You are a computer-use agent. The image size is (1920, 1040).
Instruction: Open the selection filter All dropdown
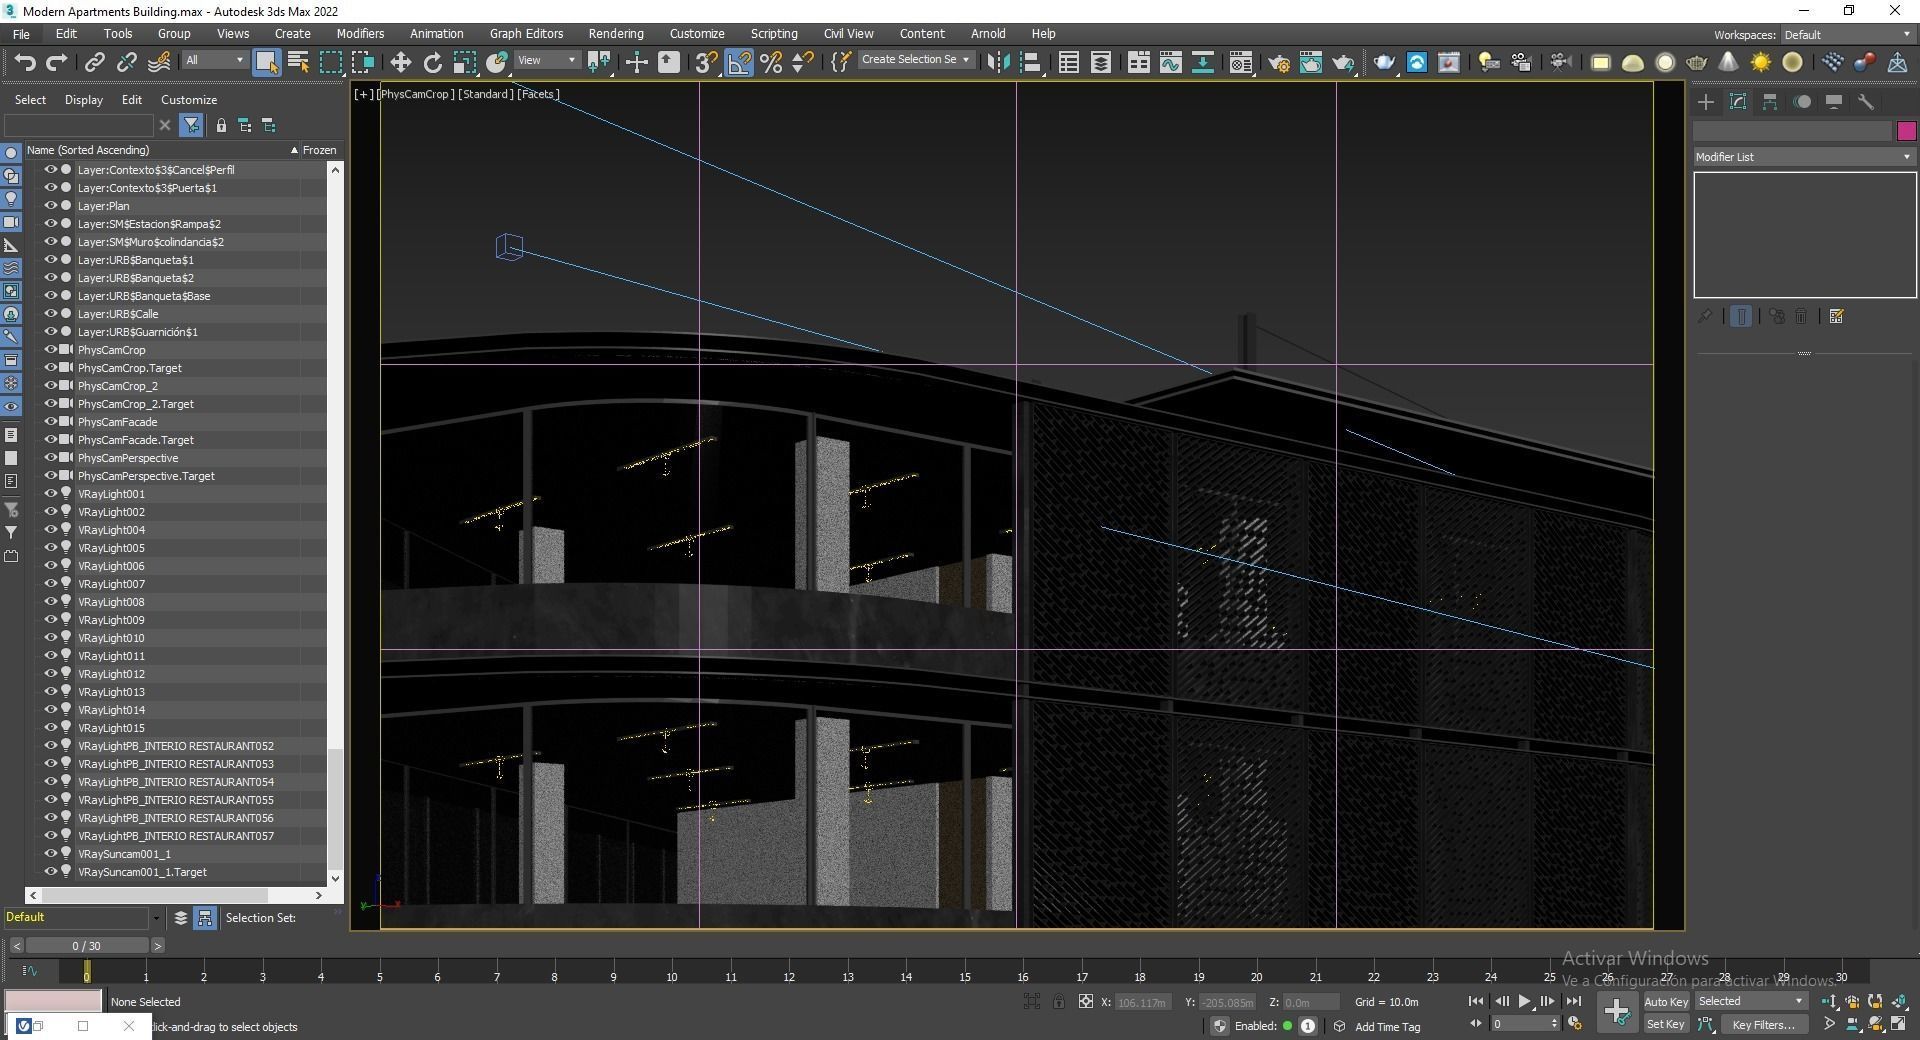(x=214, y=60)
